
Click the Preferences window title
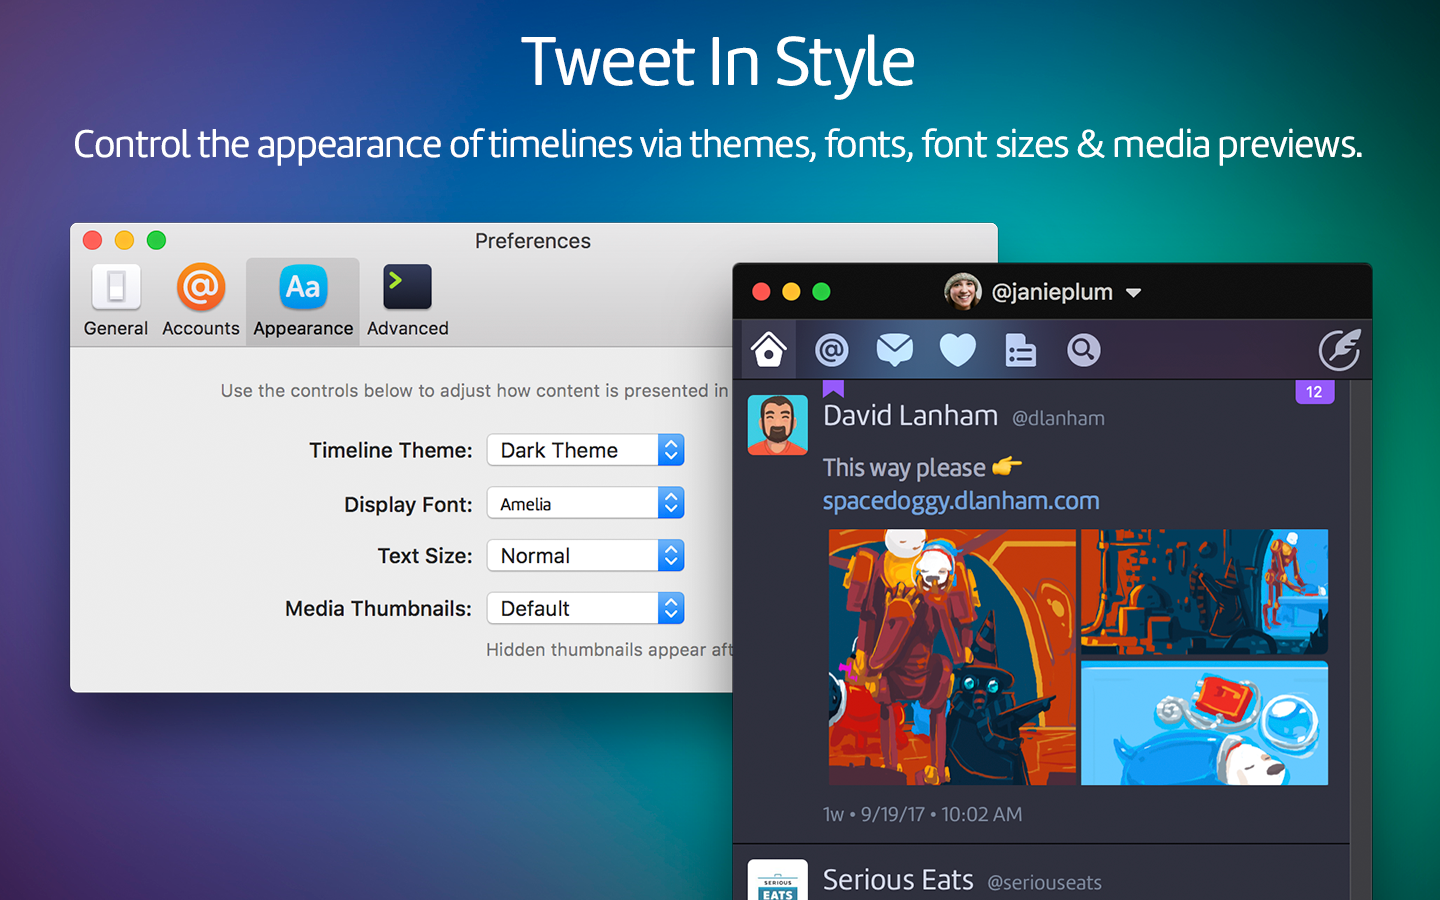coord(532,241)
